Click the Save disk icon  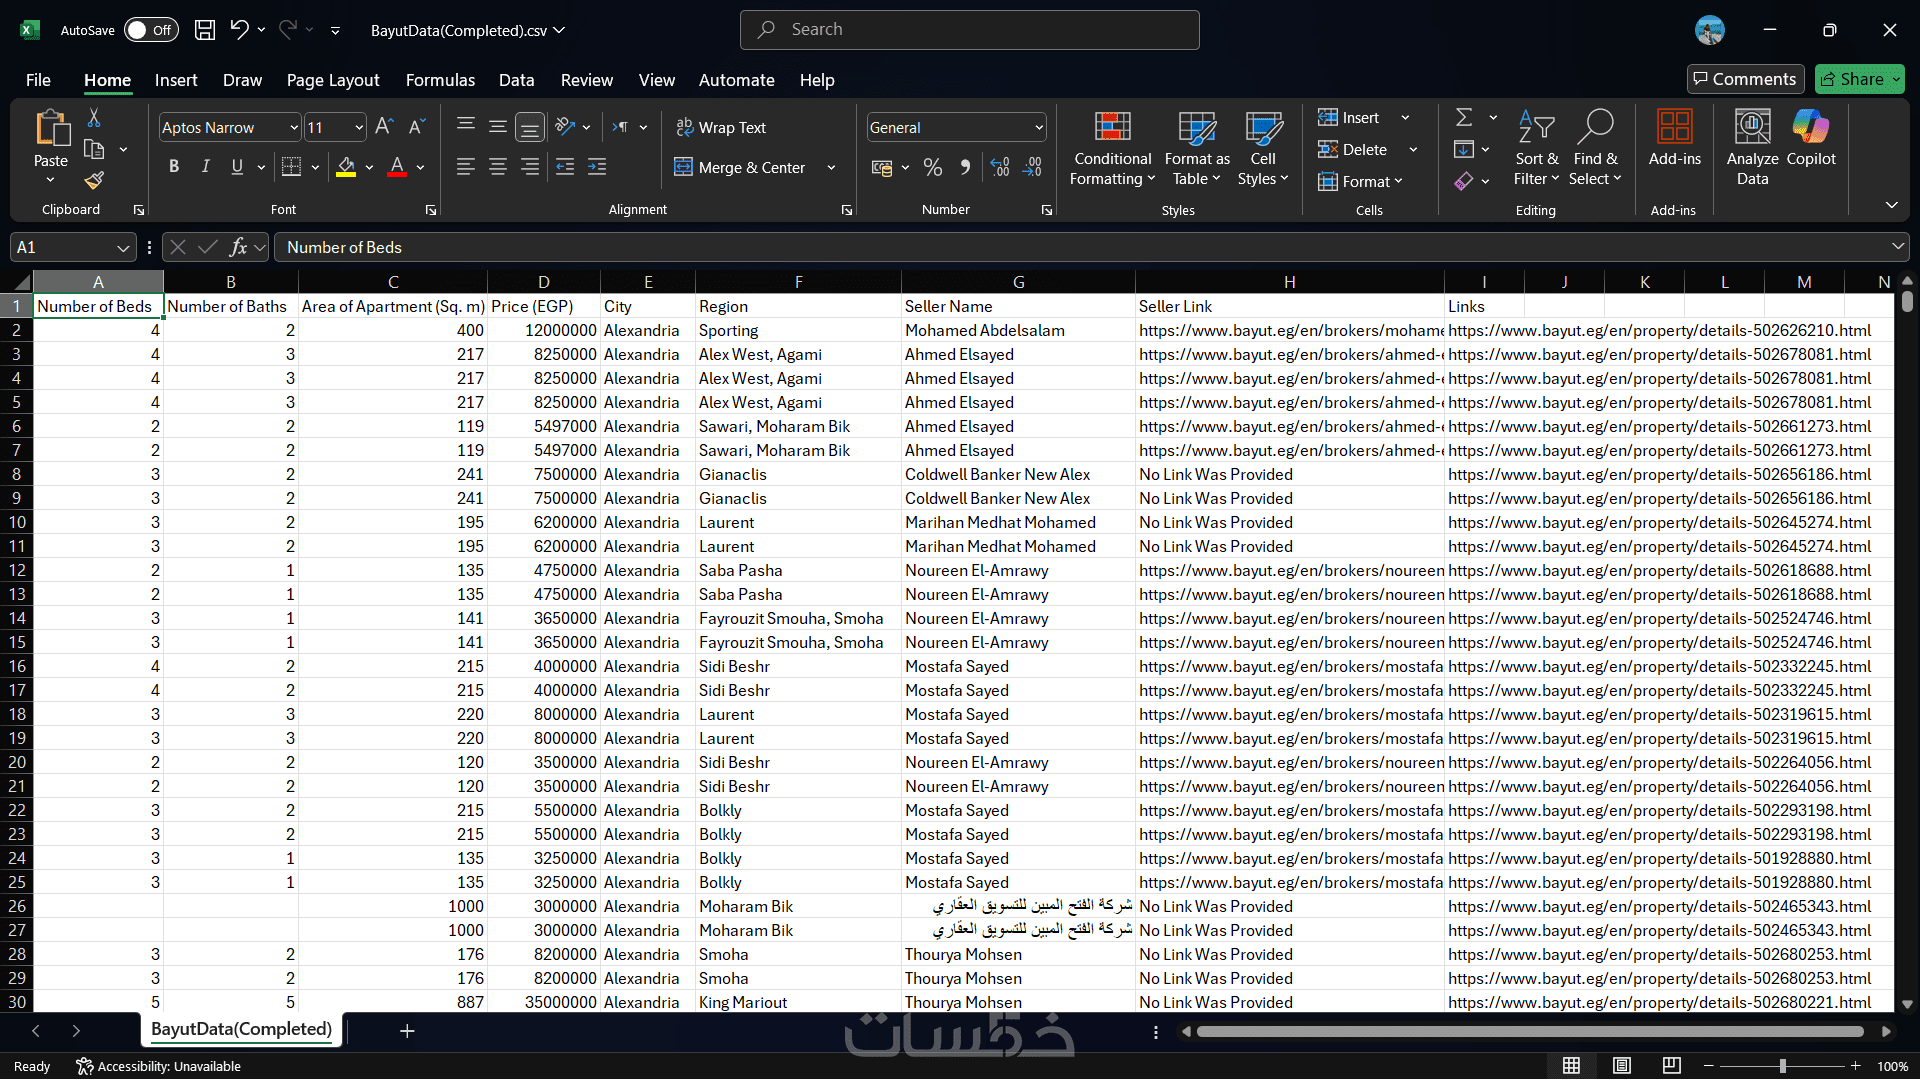[x=205, y=30]
